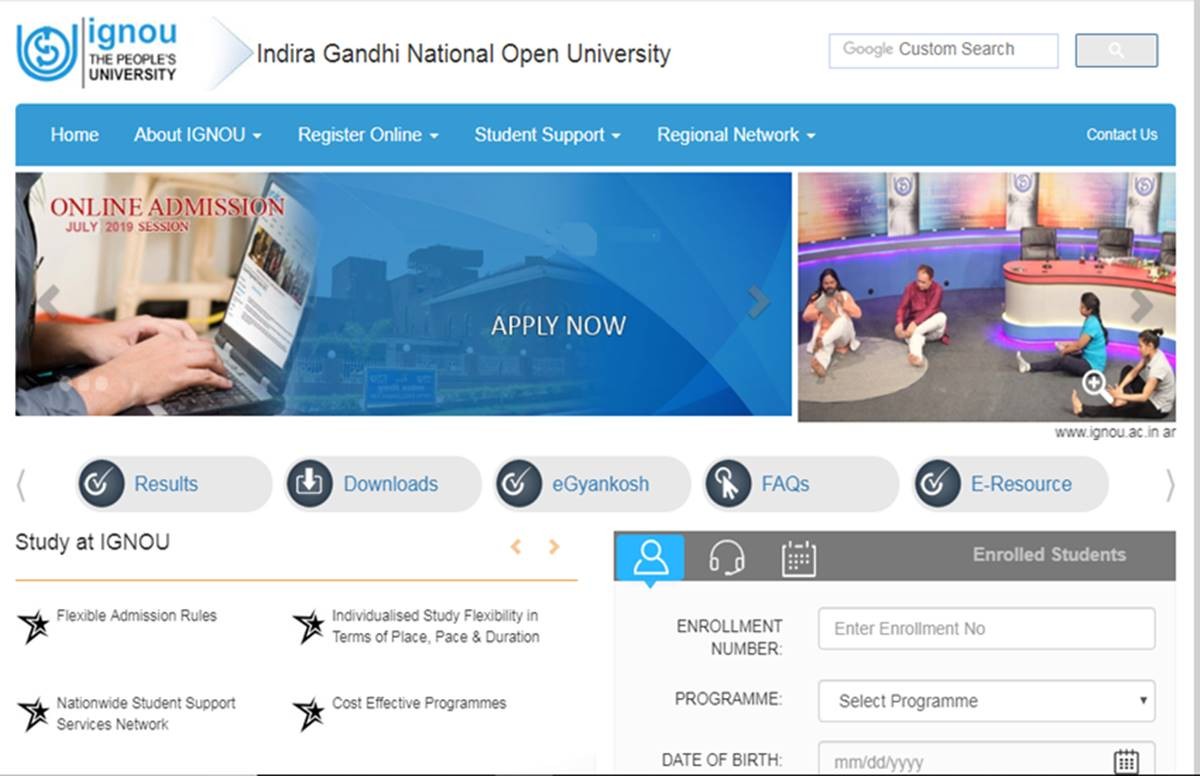Open the Downloads quick link icon
Image resolution: width=1200 pixels, height=776 pixels.
point(310,484)
